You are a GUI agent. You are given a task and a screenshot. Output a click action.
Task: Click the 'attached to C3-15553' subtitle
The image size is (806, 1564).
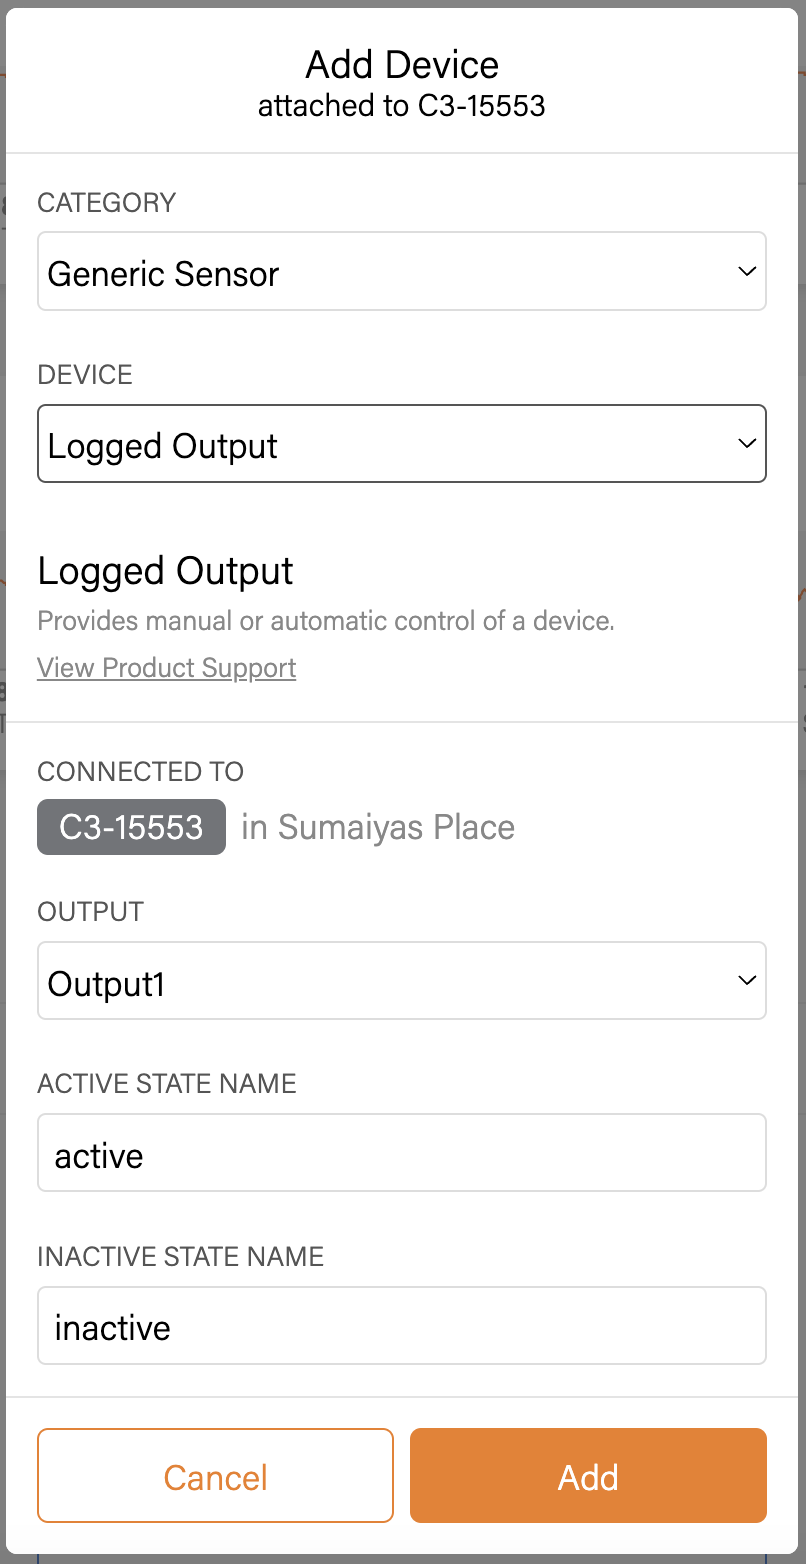[x=402, y=106]
